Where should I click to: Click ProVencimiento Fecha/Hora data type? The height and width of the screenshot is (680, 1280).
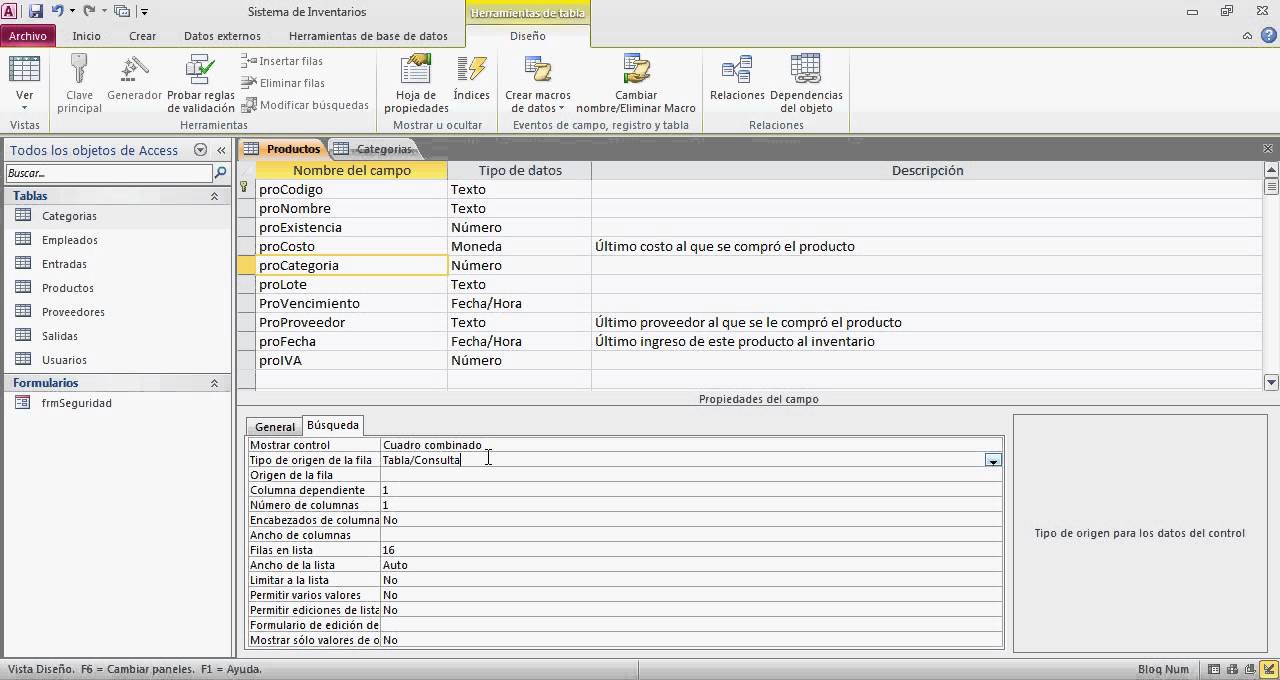pyautogui.click(x=519, y=303)
